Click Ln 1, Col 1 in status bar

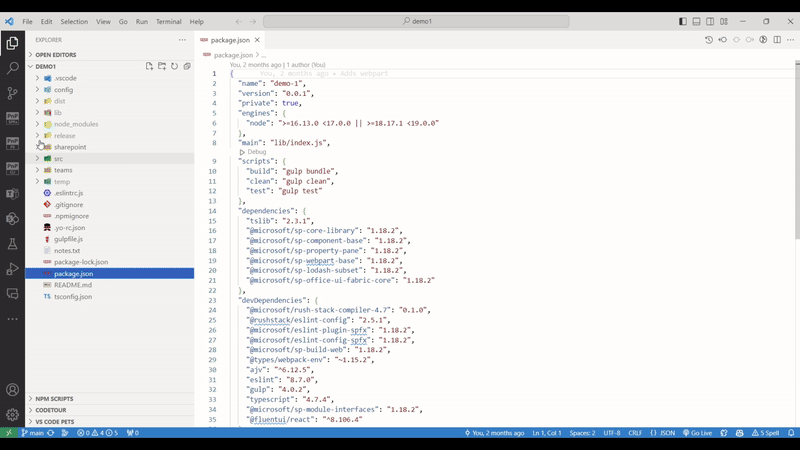tap(546, 433)
